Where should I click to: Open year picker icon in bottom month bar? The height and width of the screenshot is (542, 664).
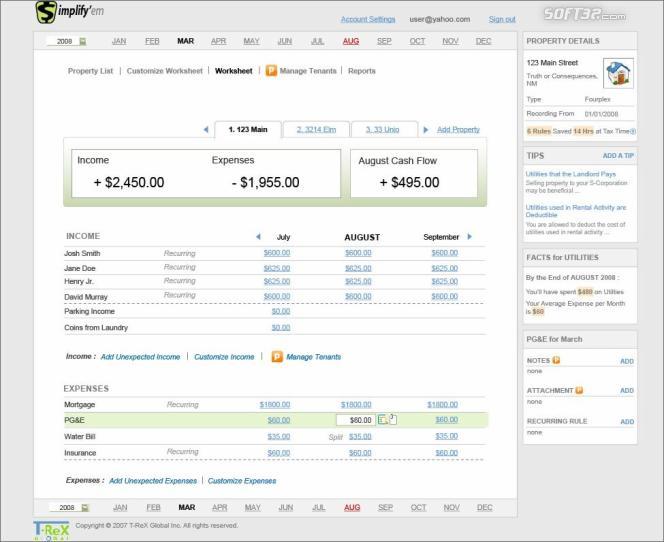click(85, 507)
